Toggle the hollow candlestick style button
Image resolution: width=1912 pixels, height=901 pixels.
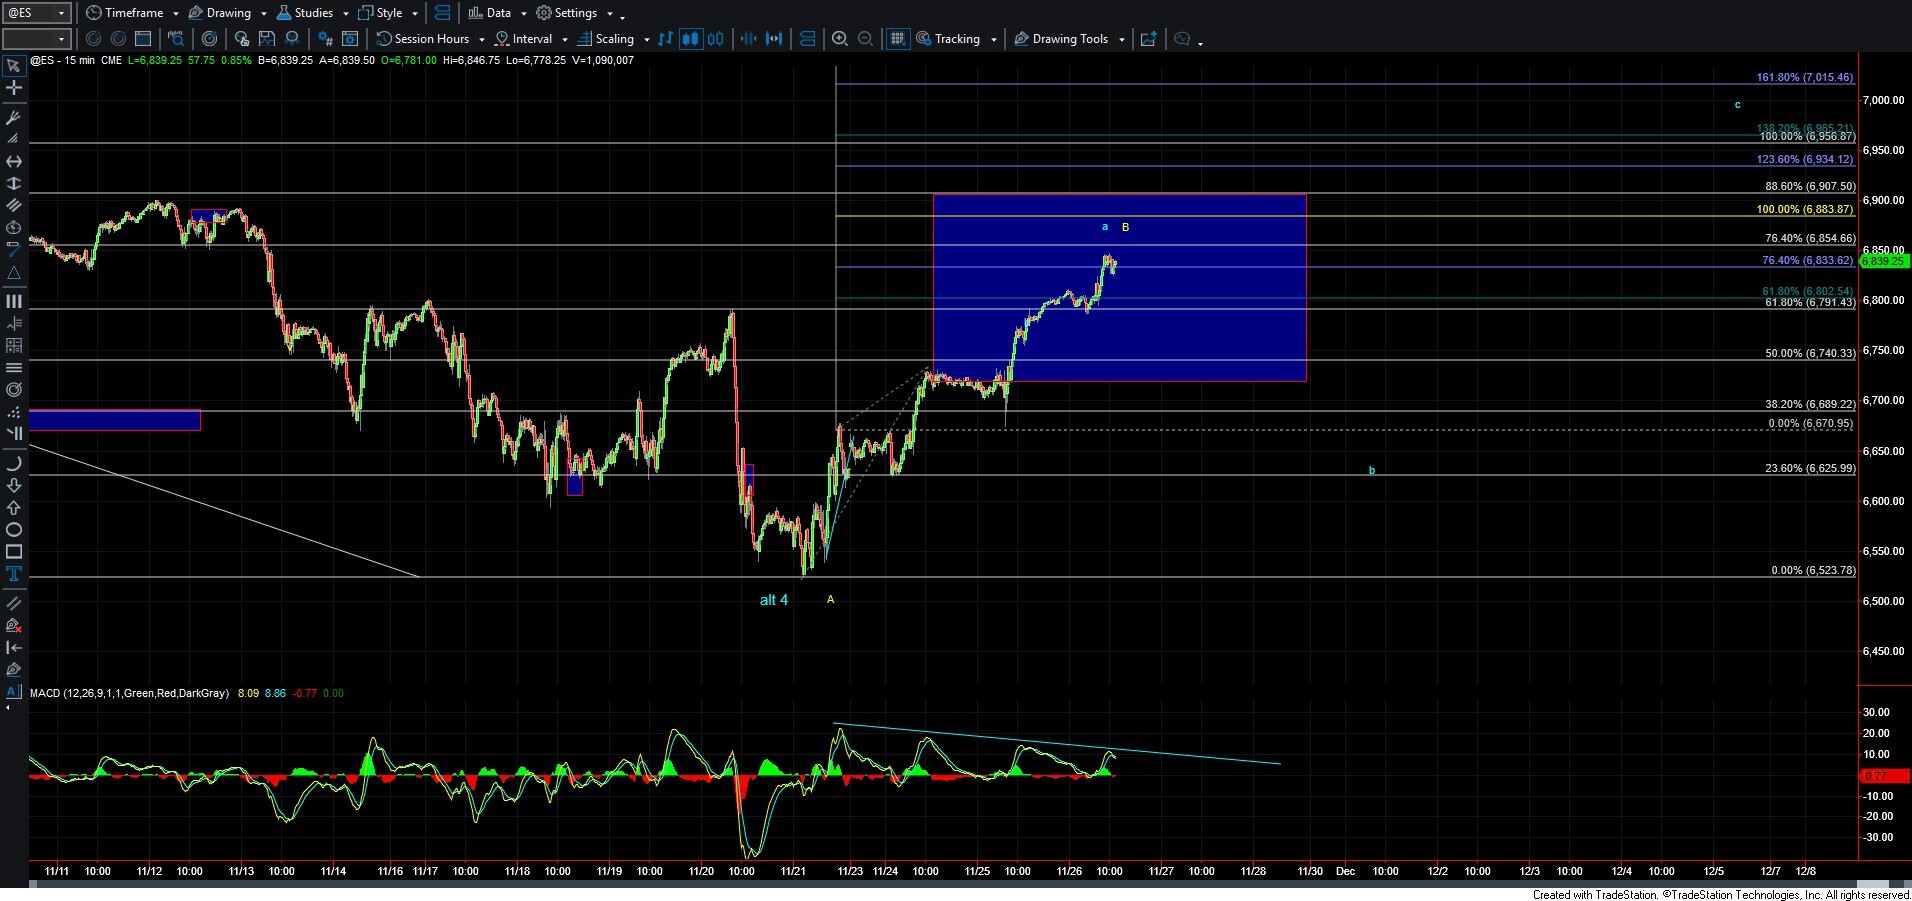715,39
